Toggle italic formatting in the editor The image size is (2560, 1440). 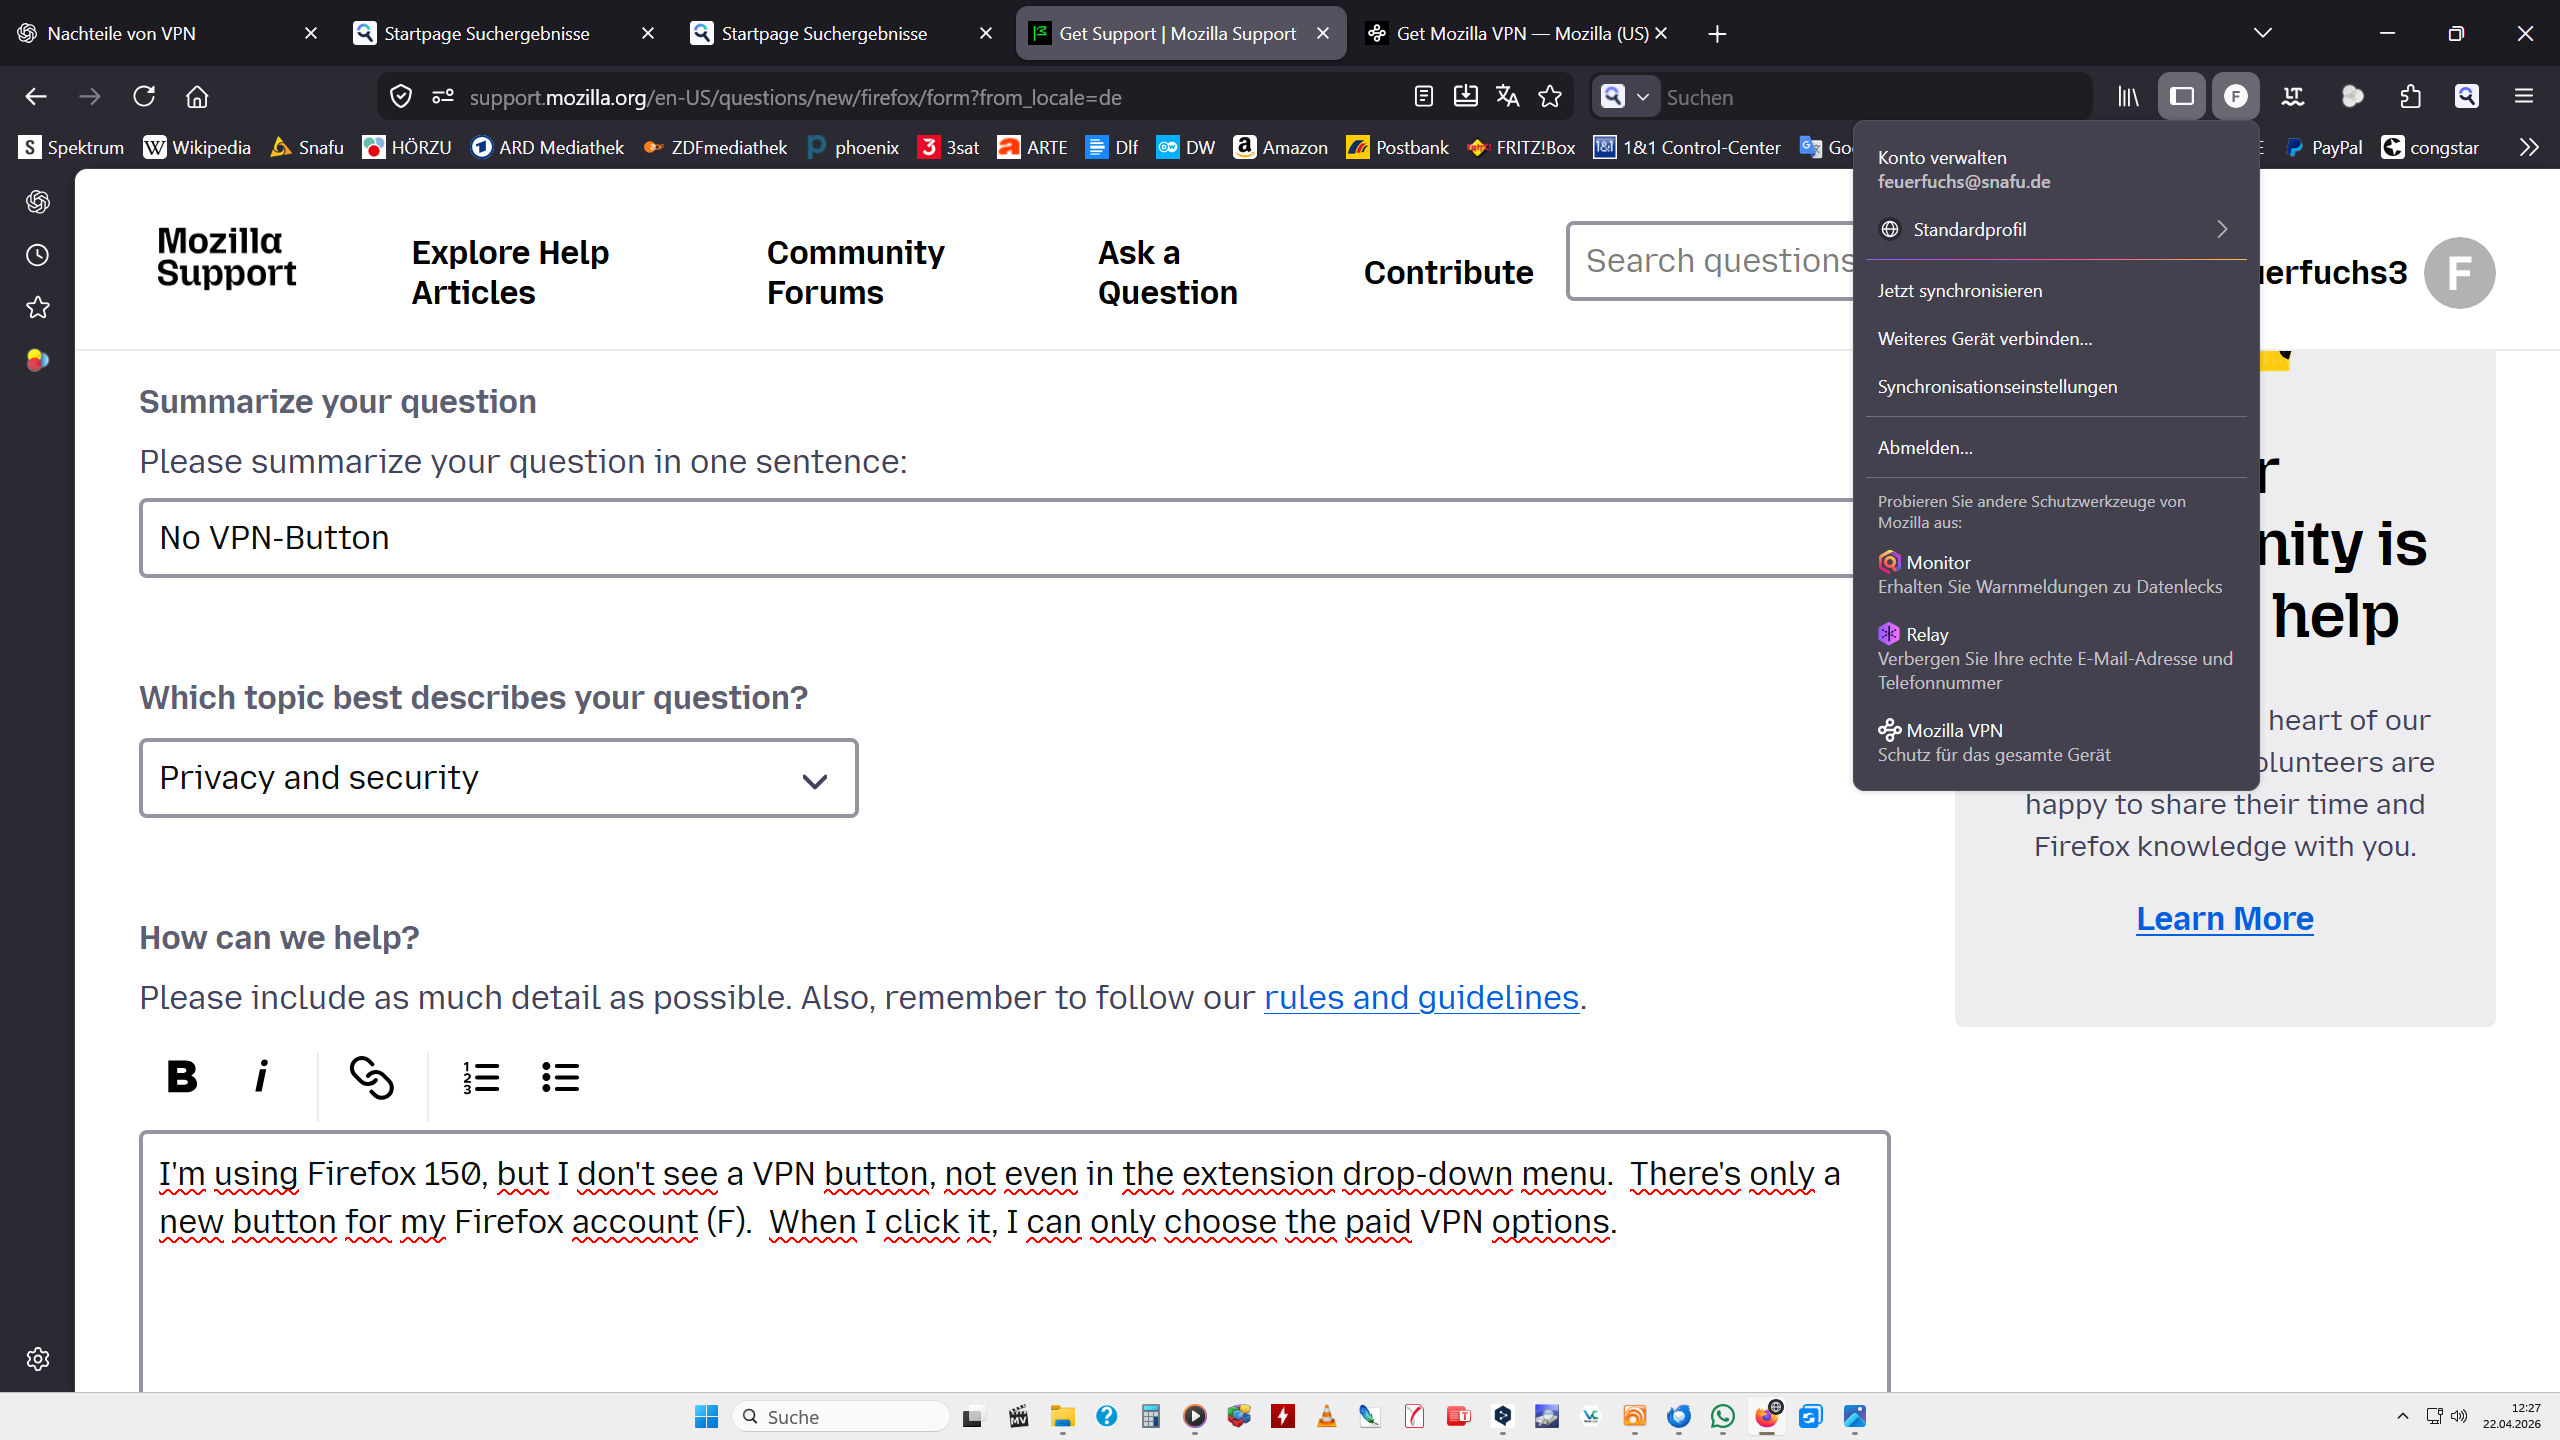click(261, 1077)
